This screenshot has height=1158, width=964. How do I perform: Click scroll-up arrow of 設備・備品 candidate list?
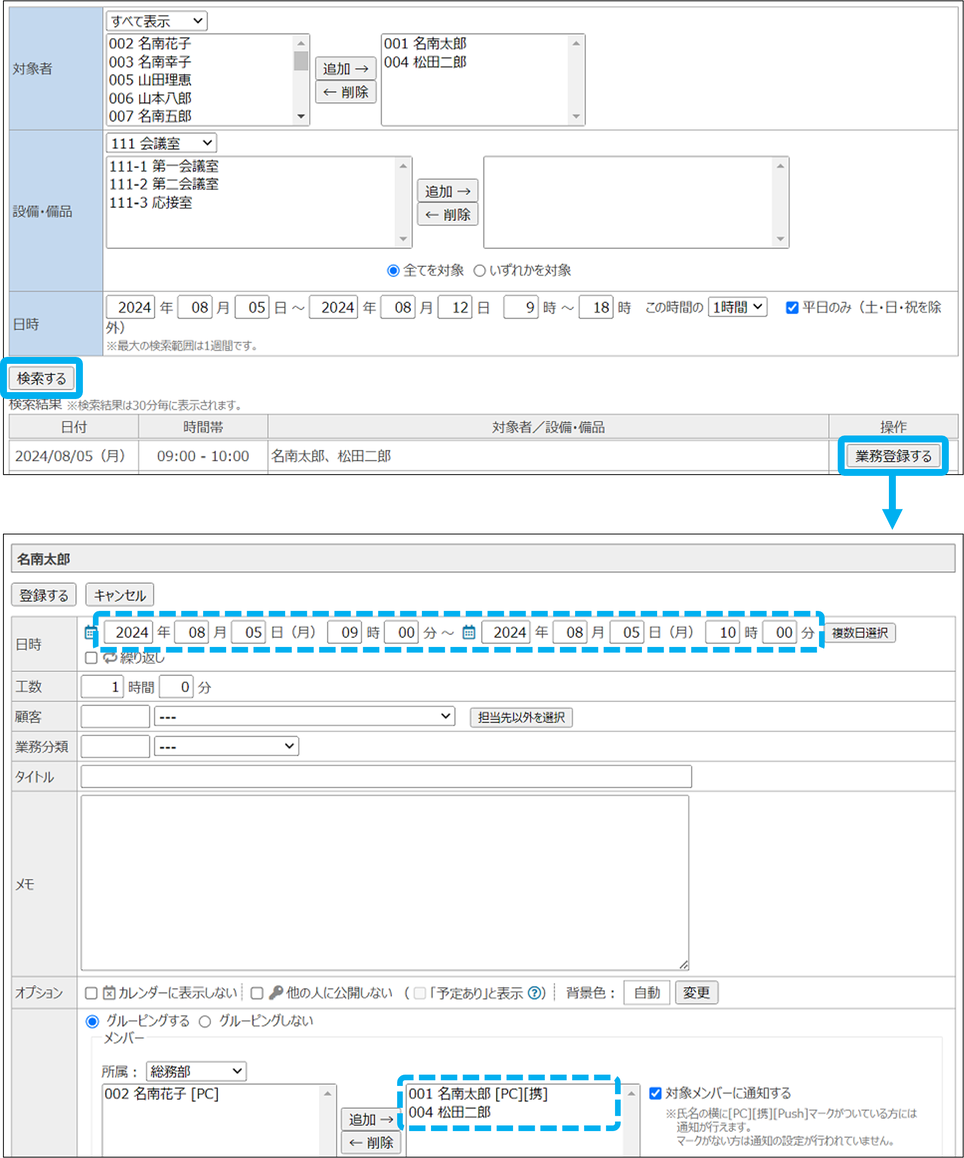(x=403, y=166)
